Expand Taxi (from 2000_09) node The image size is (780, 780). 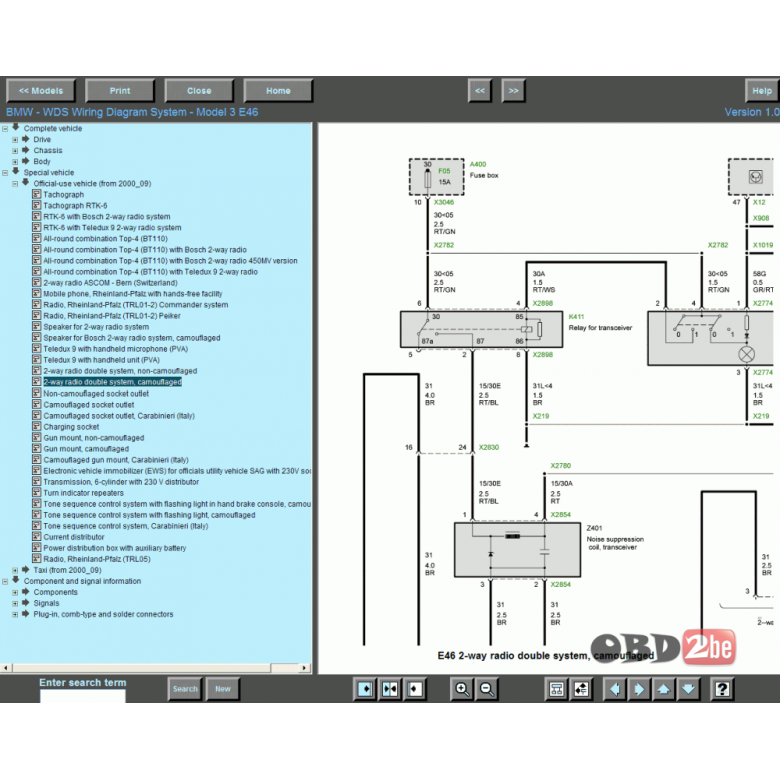click(x=15, y=571)
